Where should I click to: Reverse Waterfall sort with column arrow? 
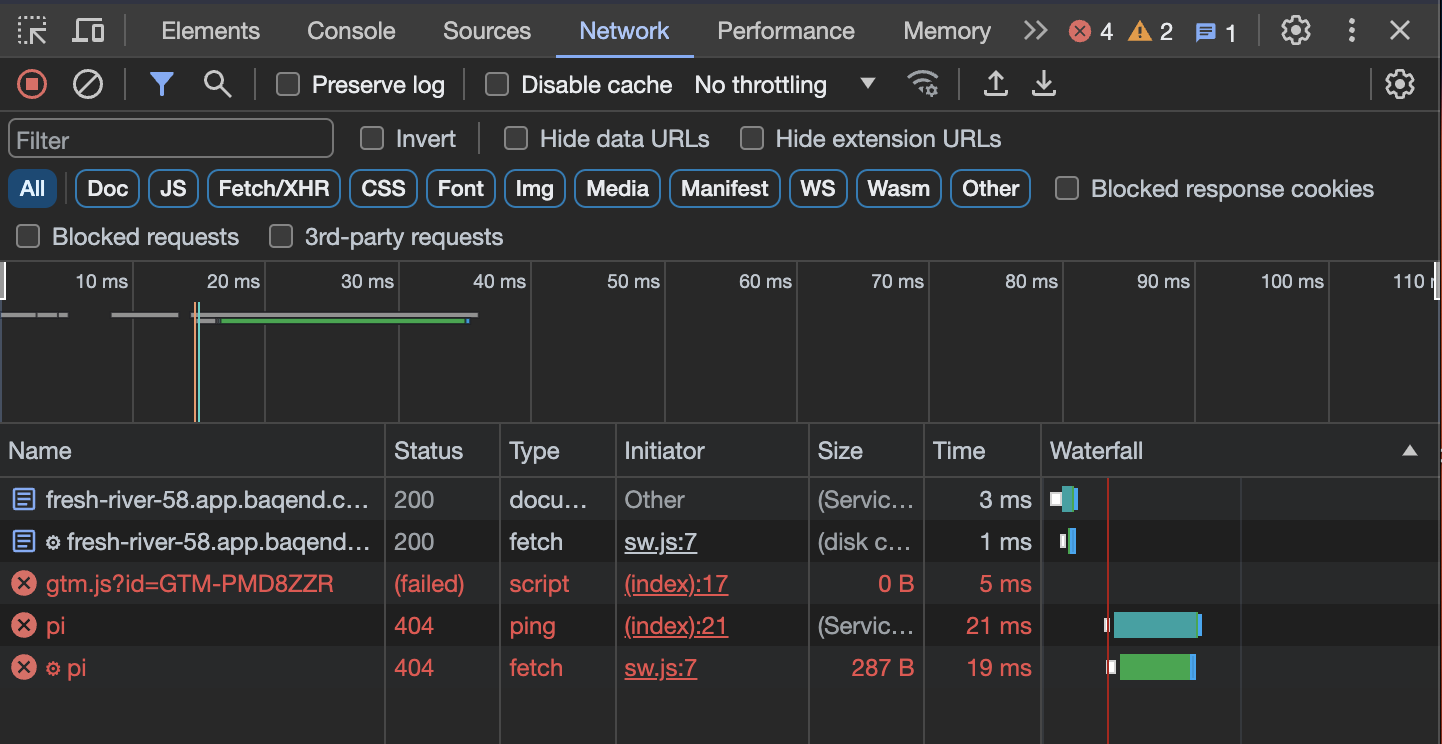(x=1410, y=451)
